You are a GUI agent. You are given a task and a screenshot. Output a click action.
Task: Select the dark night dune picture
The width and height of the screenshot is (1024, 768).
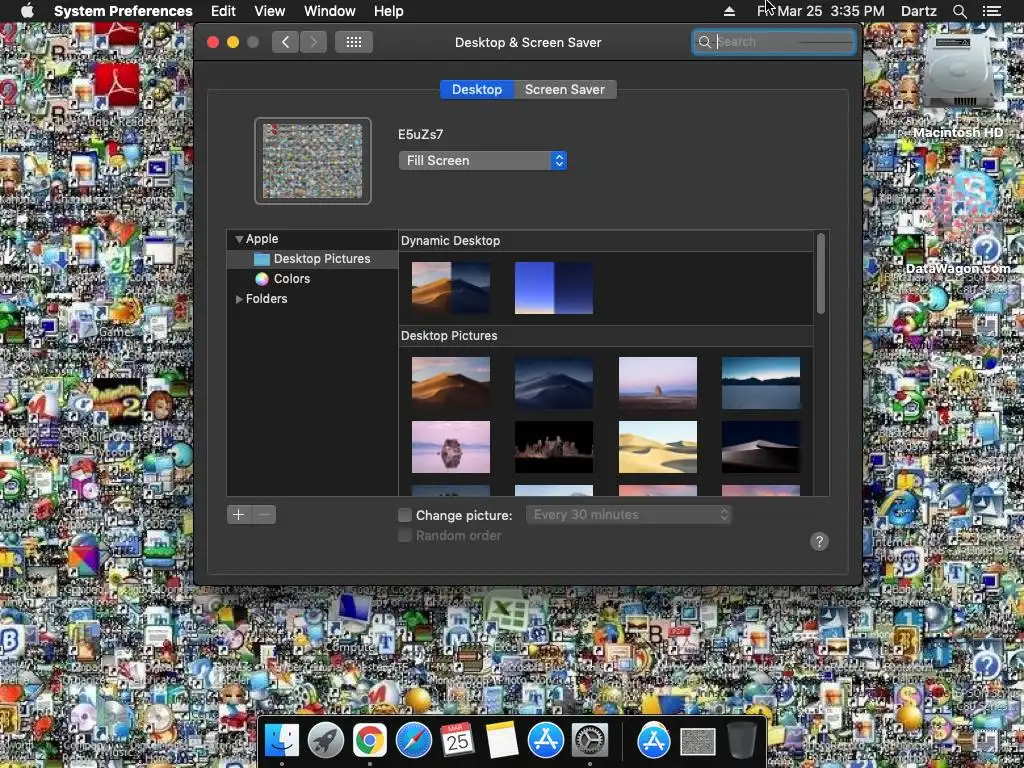pyautogui.click(x=761, y=447)
